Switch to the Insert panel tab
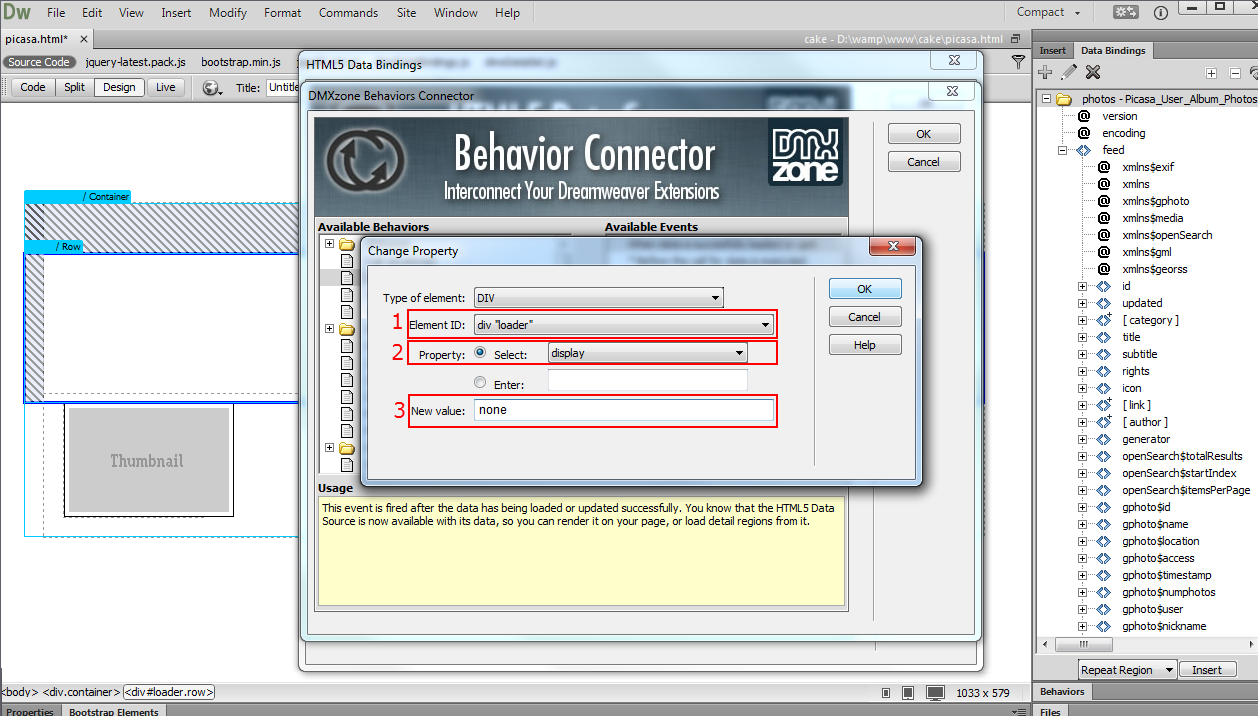 (x=1052, y=50)
